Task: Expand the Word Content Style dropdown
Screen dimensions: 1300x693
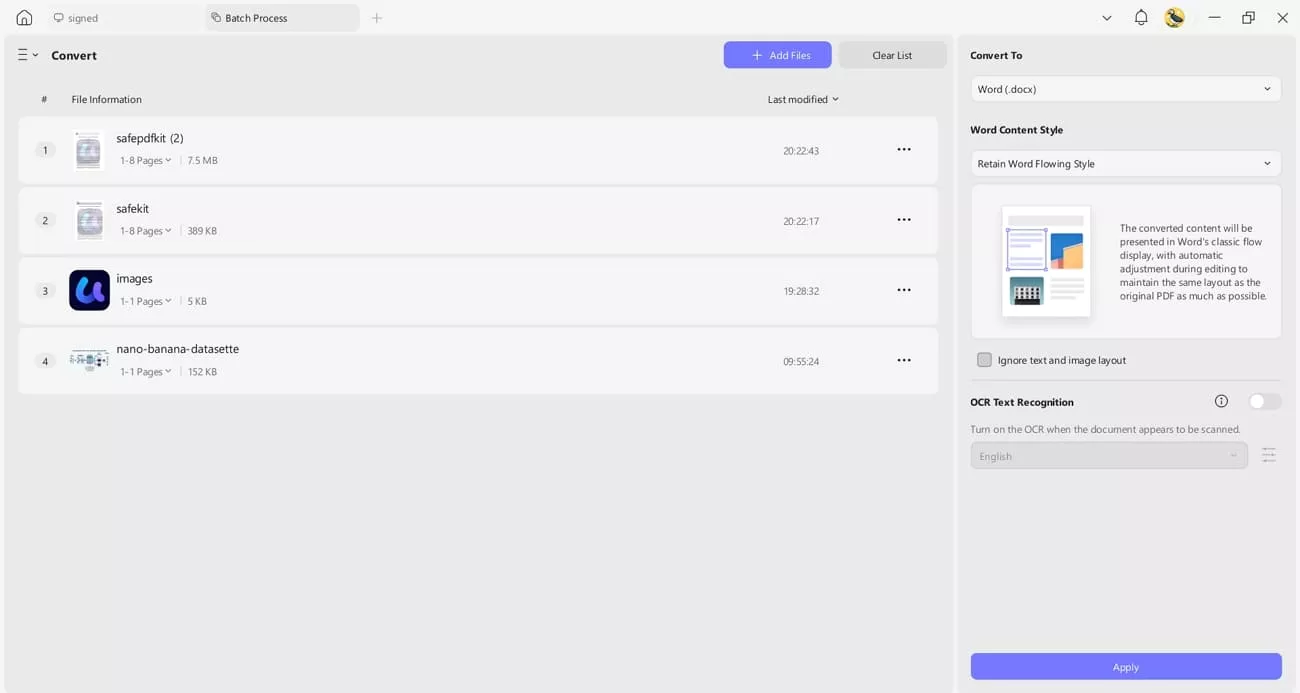Action: [x=1125, y=164]
